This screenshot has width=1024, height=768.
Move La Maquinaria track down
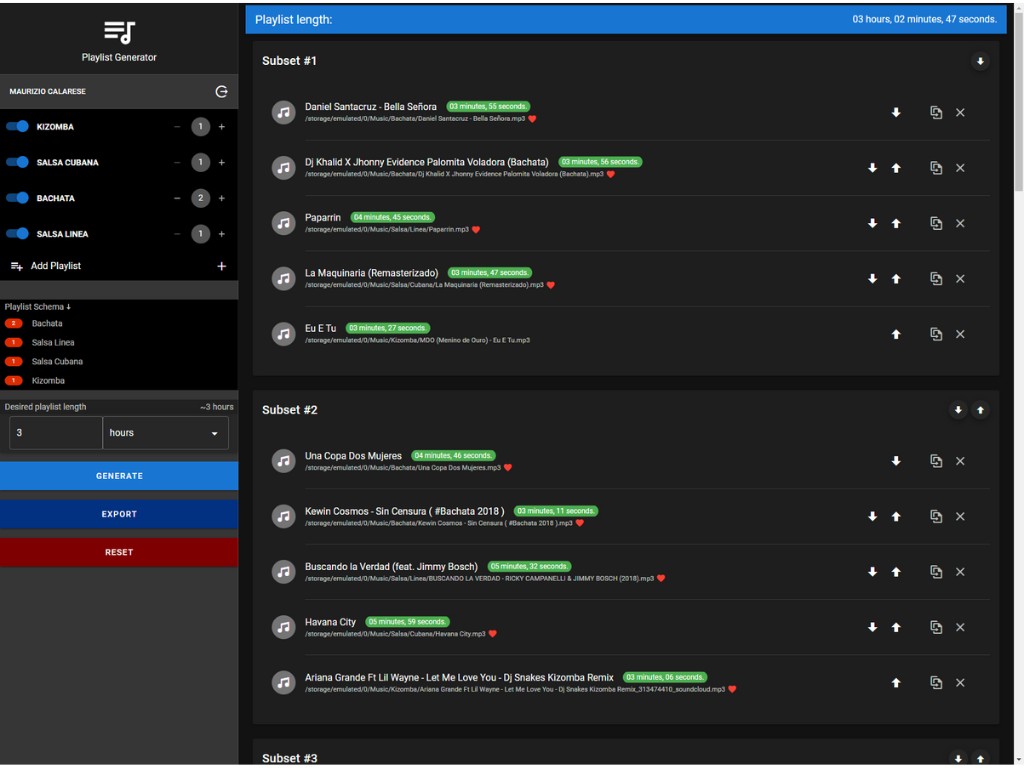click(x=872, y=279)
